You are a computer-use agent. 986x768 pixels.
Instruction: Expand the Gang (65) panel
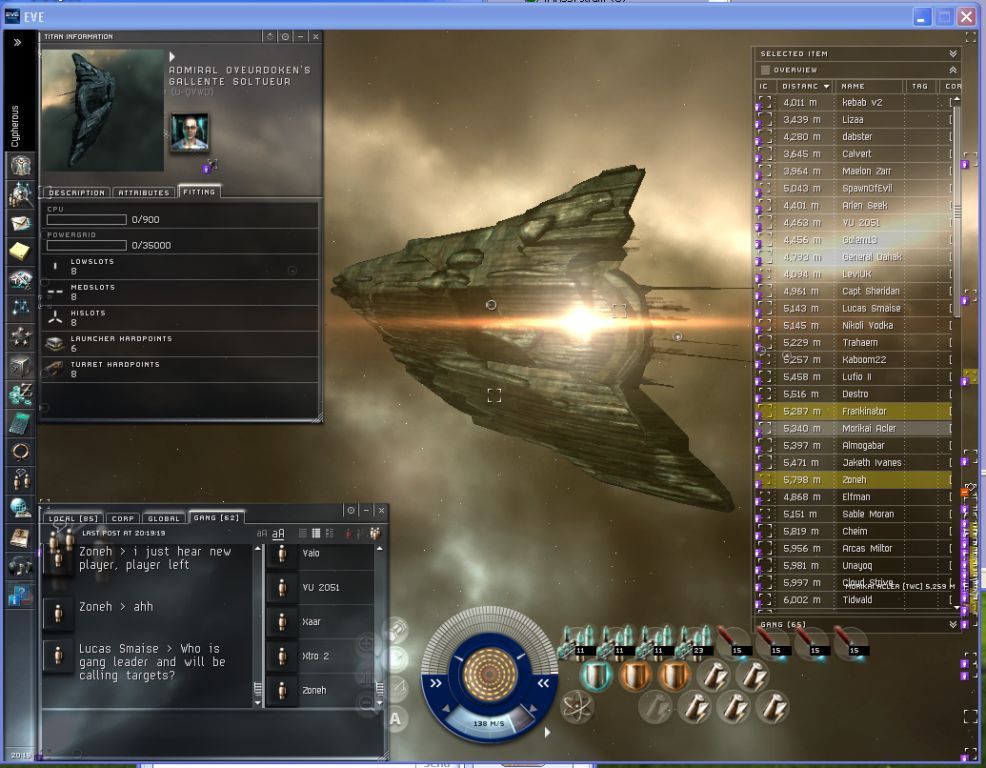[953, 625]
